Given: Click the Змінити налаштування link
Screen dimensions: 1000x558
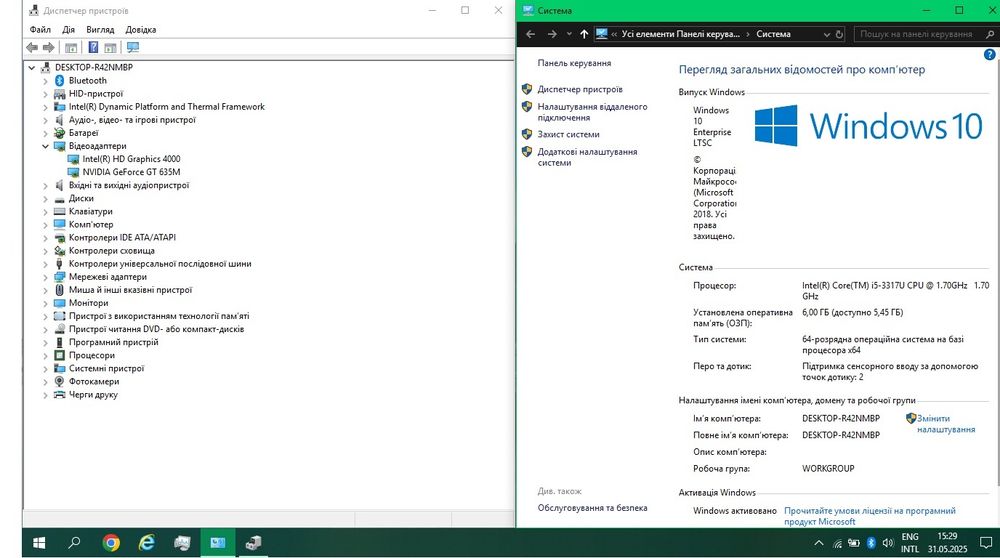Looking at the screenshot, I should [946, 424].
